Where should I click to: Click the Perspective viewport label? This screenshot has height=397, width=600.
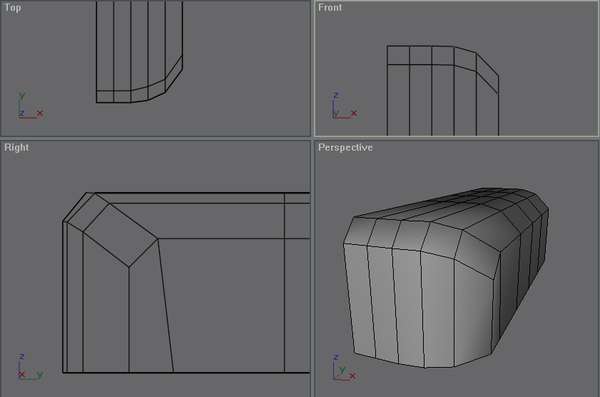345,147
